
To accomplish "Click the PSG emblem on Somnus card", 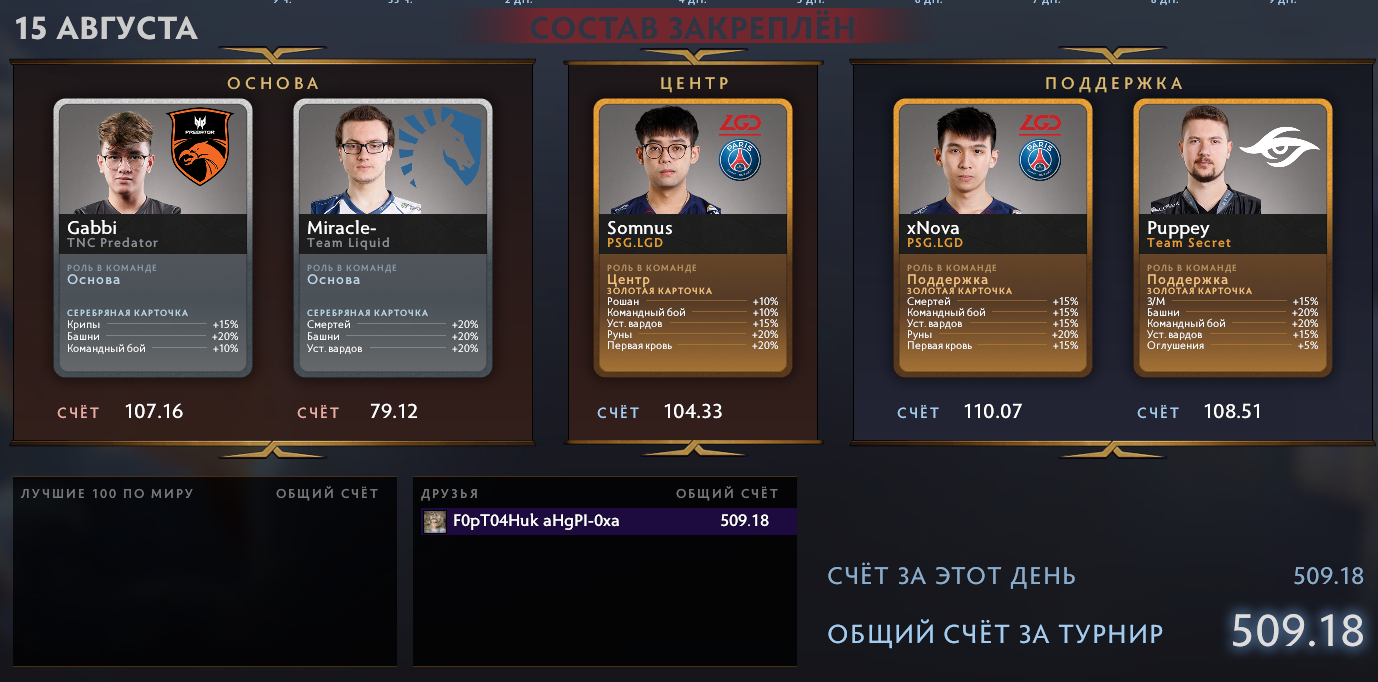I will tap(741, 159).
